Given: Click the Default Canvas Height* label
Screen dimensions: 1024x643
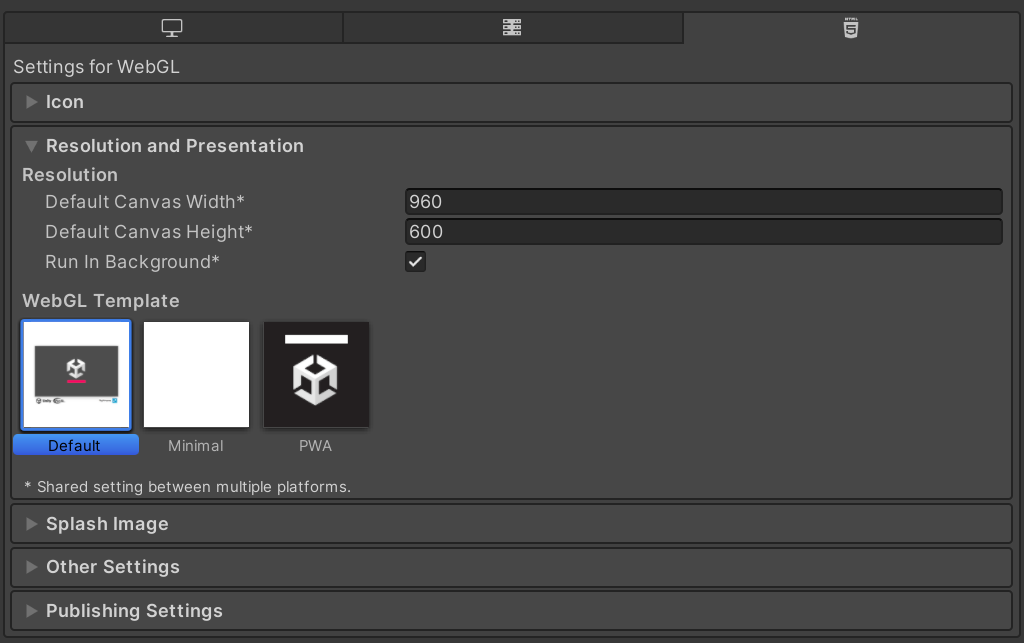Looking at the screenshot, I should pyautogui.click(x=149, y=232).
